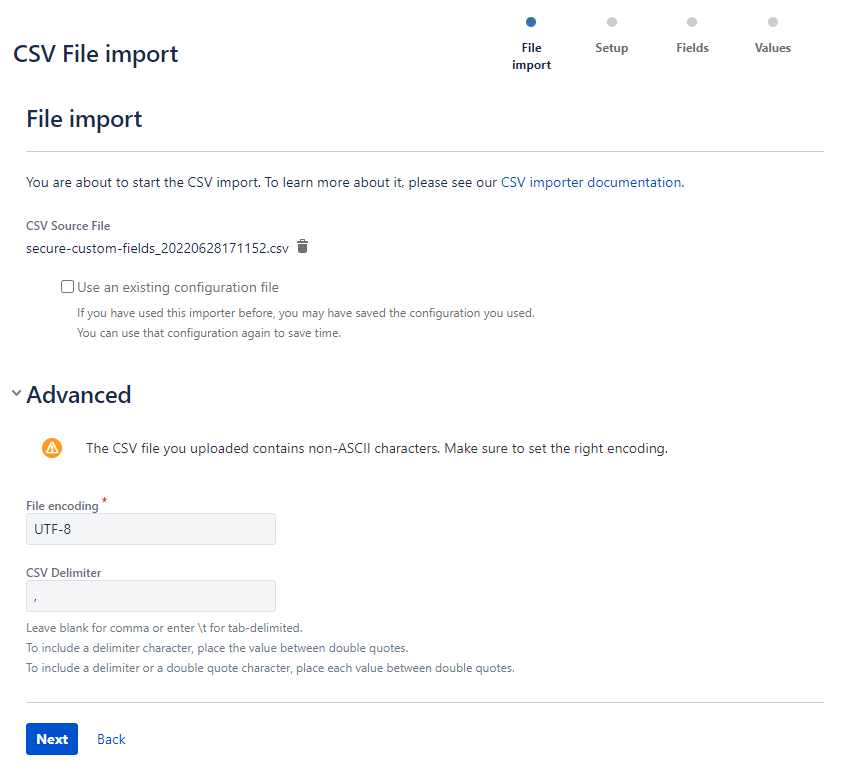The width and height of the screenshot is (849, 762).
Task: Click into the CSV Delimiter text box
Action: pyautogui.click(x=150, y=596)
